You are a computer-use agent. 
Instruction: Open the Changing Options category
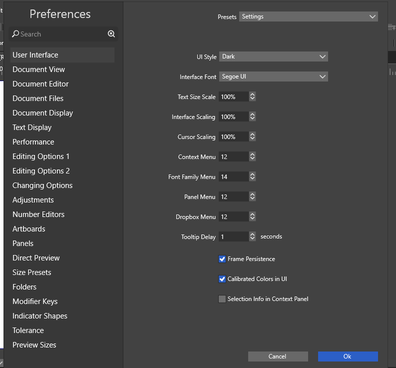tap(42, 185)
